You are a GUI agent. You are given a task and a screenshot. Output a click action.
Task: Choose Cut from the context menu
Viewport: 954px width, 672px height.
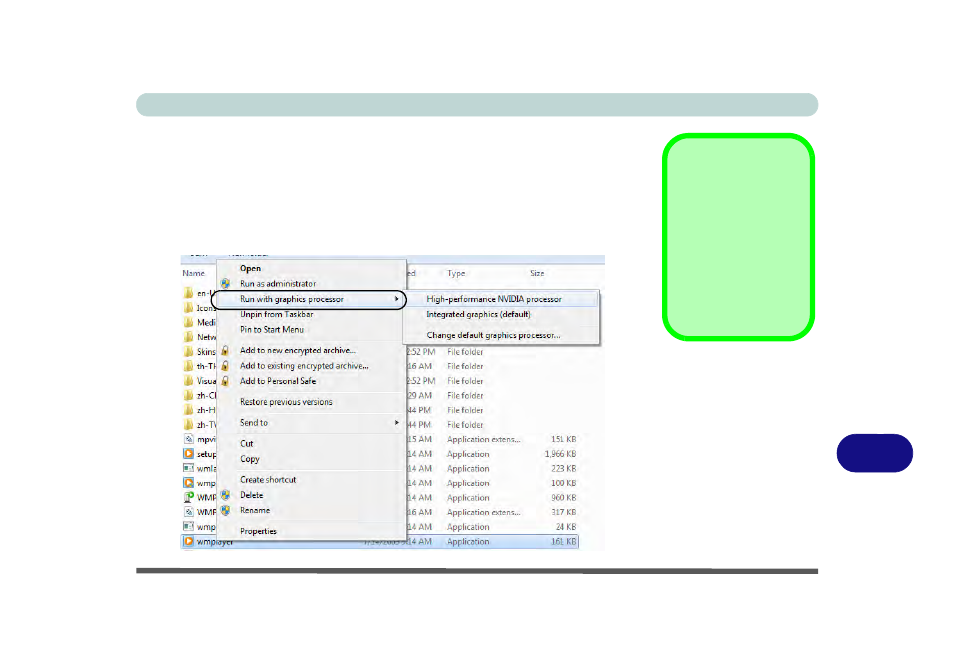pos(246,443)
